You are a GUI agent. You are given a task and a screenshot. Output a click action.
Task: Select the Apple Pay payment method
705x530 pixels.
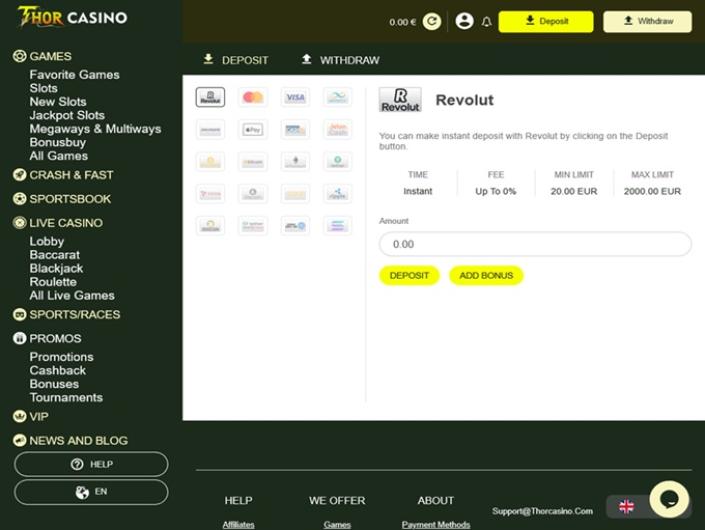click(253, 129)
